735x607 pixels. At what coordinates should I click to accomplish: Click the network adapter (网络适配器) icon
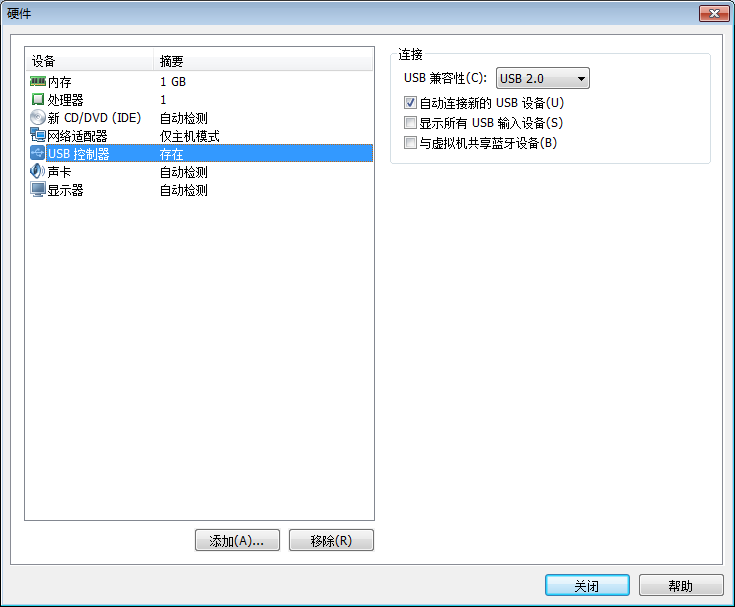(38, 135)
